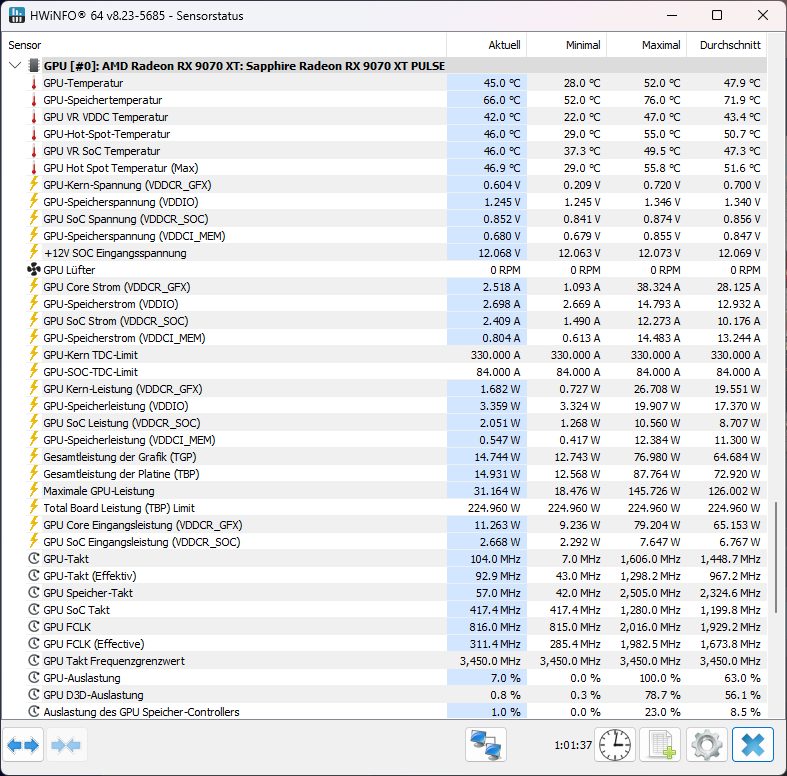Click clock icon beside GPU-Takt row
Image resolution: width=787 pixels, height=776 pixels.
click(34, 559)
